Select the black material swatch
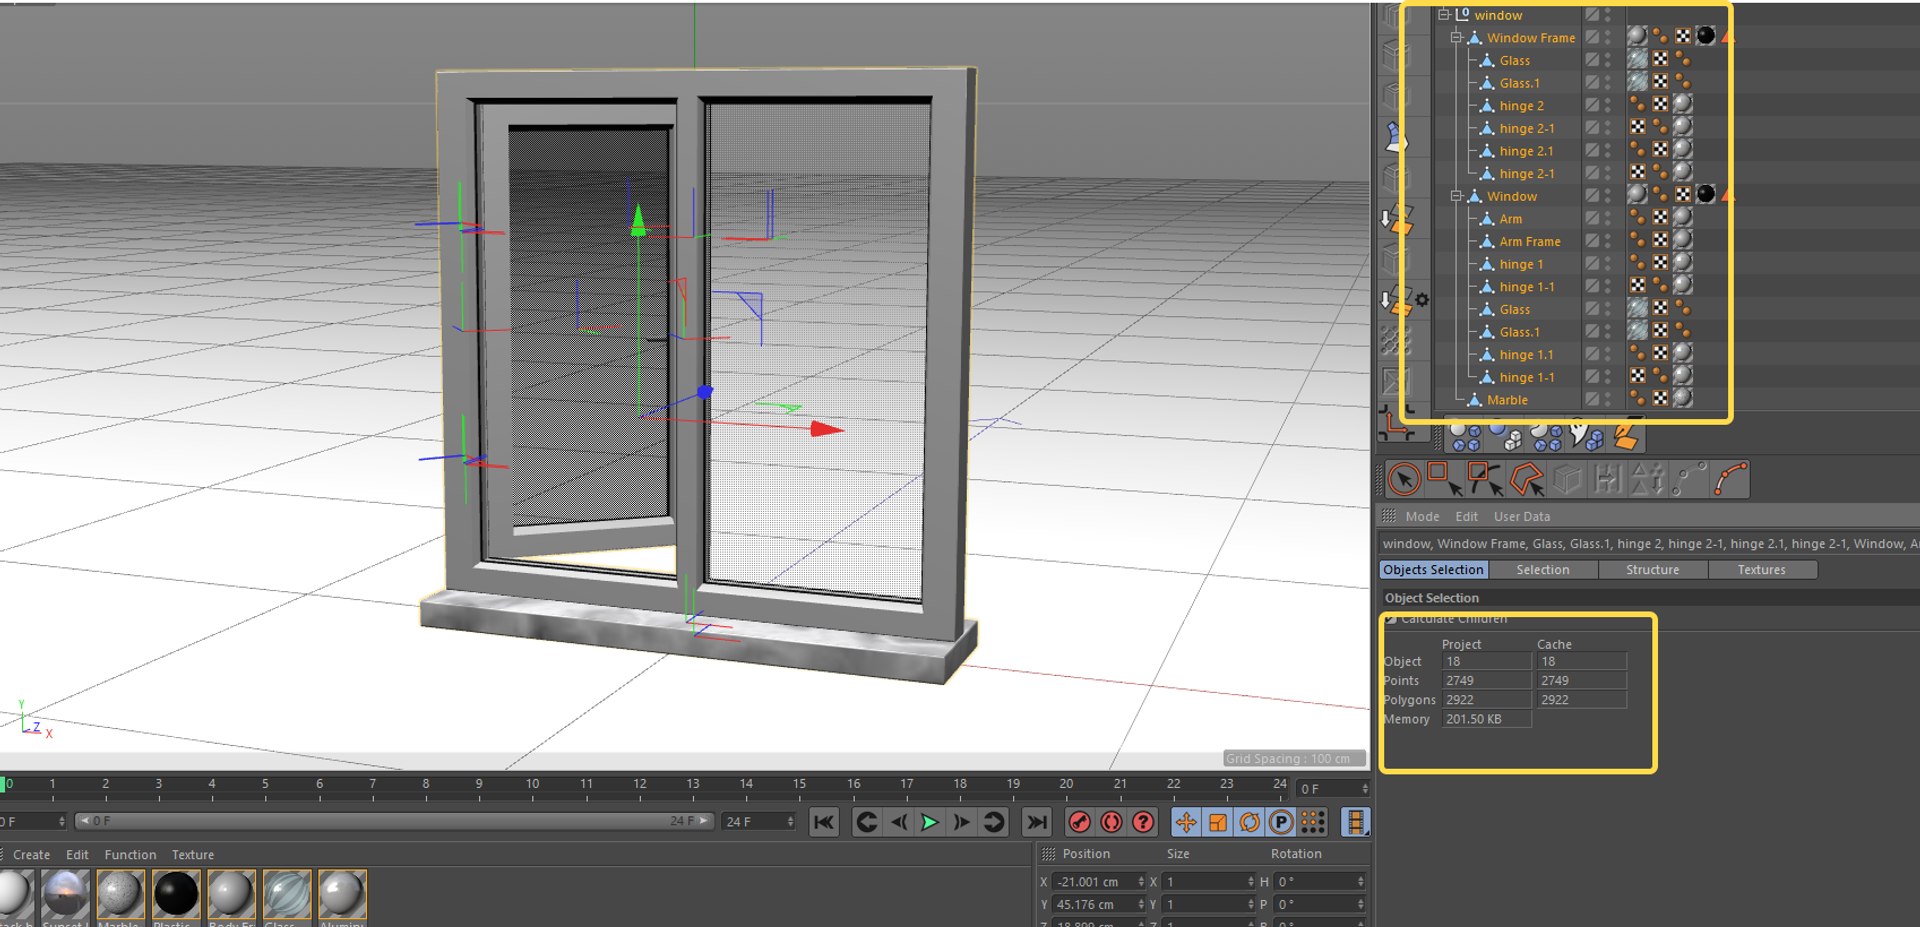Viewport: 1920px width, 927px height. [176, 894]
